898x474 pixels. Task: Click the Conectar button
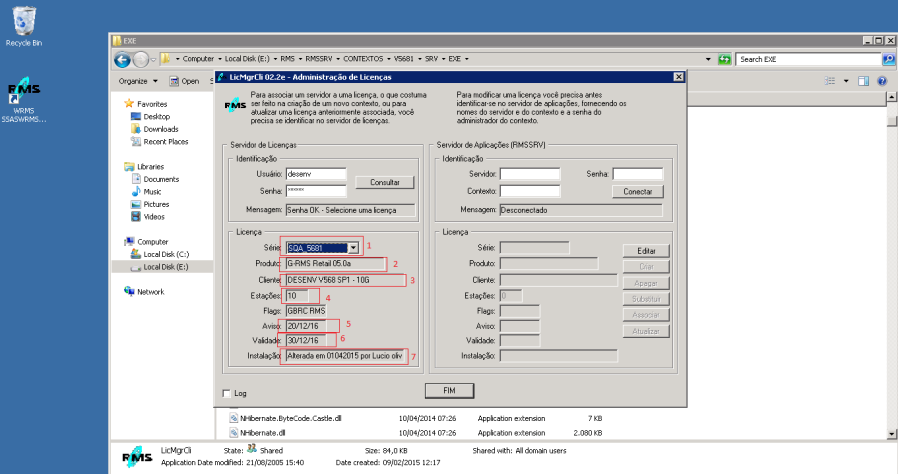tap(637, 192)
